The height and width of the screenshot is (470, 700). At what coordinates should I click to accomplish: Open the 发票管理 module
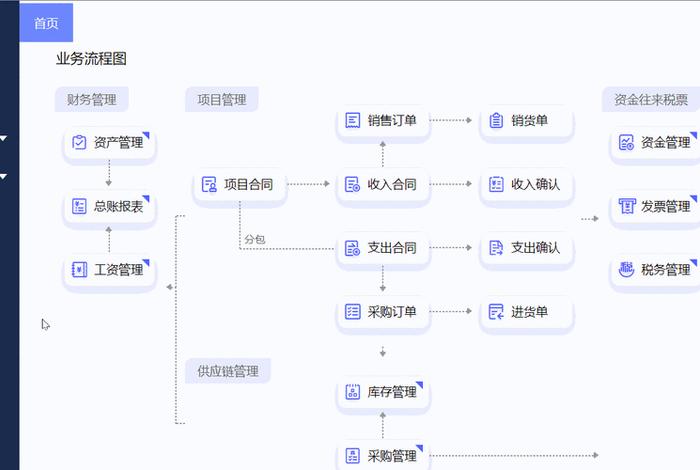tap(655, 207)
